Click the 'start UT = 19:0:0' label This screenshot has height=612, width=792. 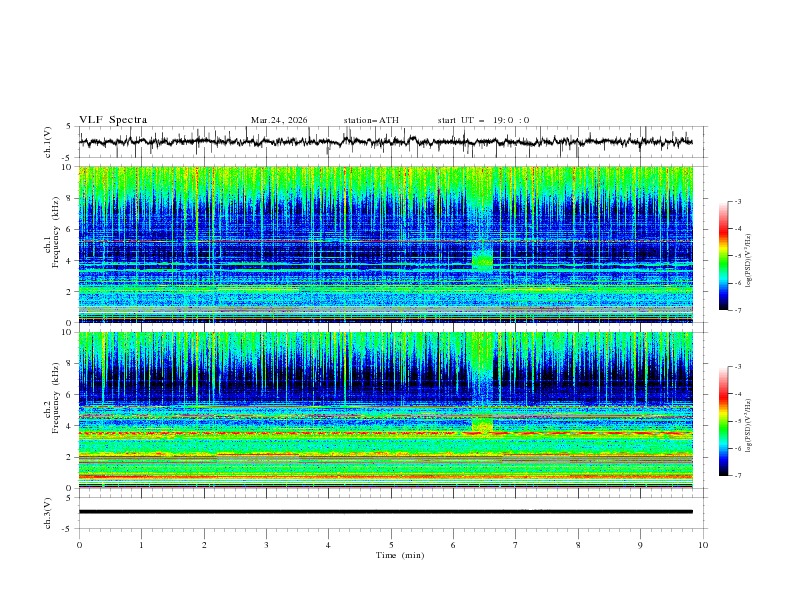(483, 120)
